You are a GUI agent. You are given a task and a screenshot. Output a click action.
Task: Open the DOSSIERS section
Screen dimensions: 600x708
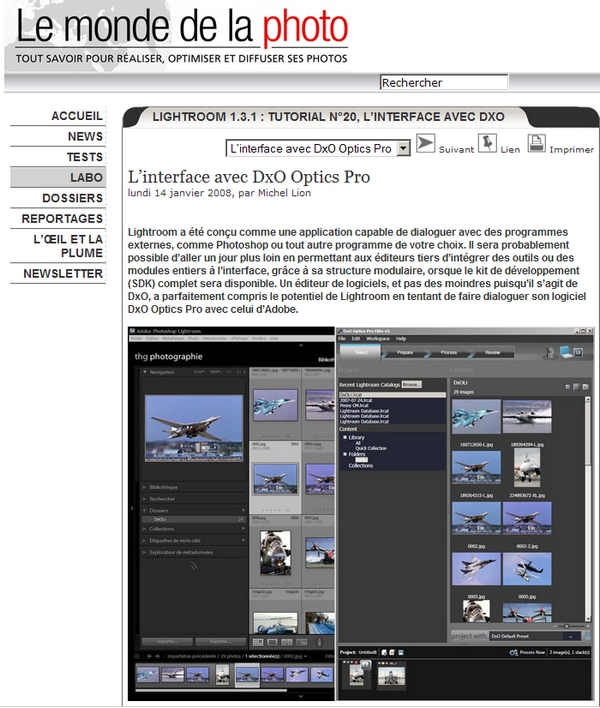pyautogui.click(x=72, y=198)
